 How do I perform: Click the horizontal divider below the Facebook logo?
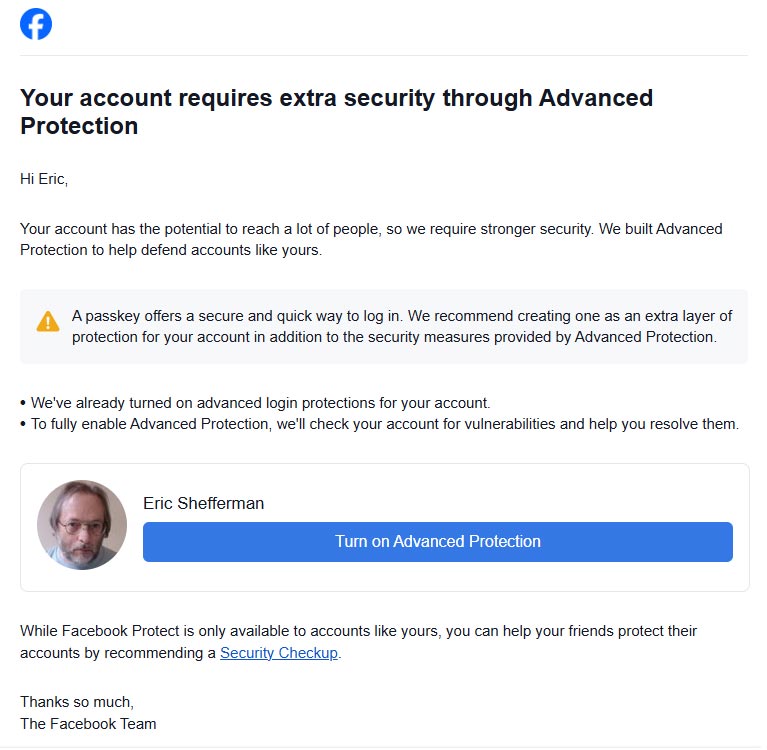[x=383, y=55]
